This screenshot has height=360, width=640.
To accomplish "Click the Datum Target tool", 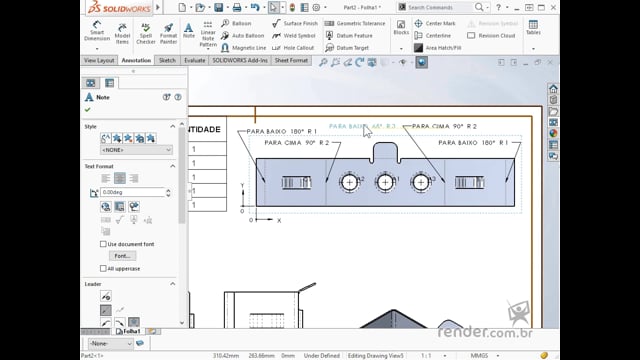I will (x=347, y=48).
